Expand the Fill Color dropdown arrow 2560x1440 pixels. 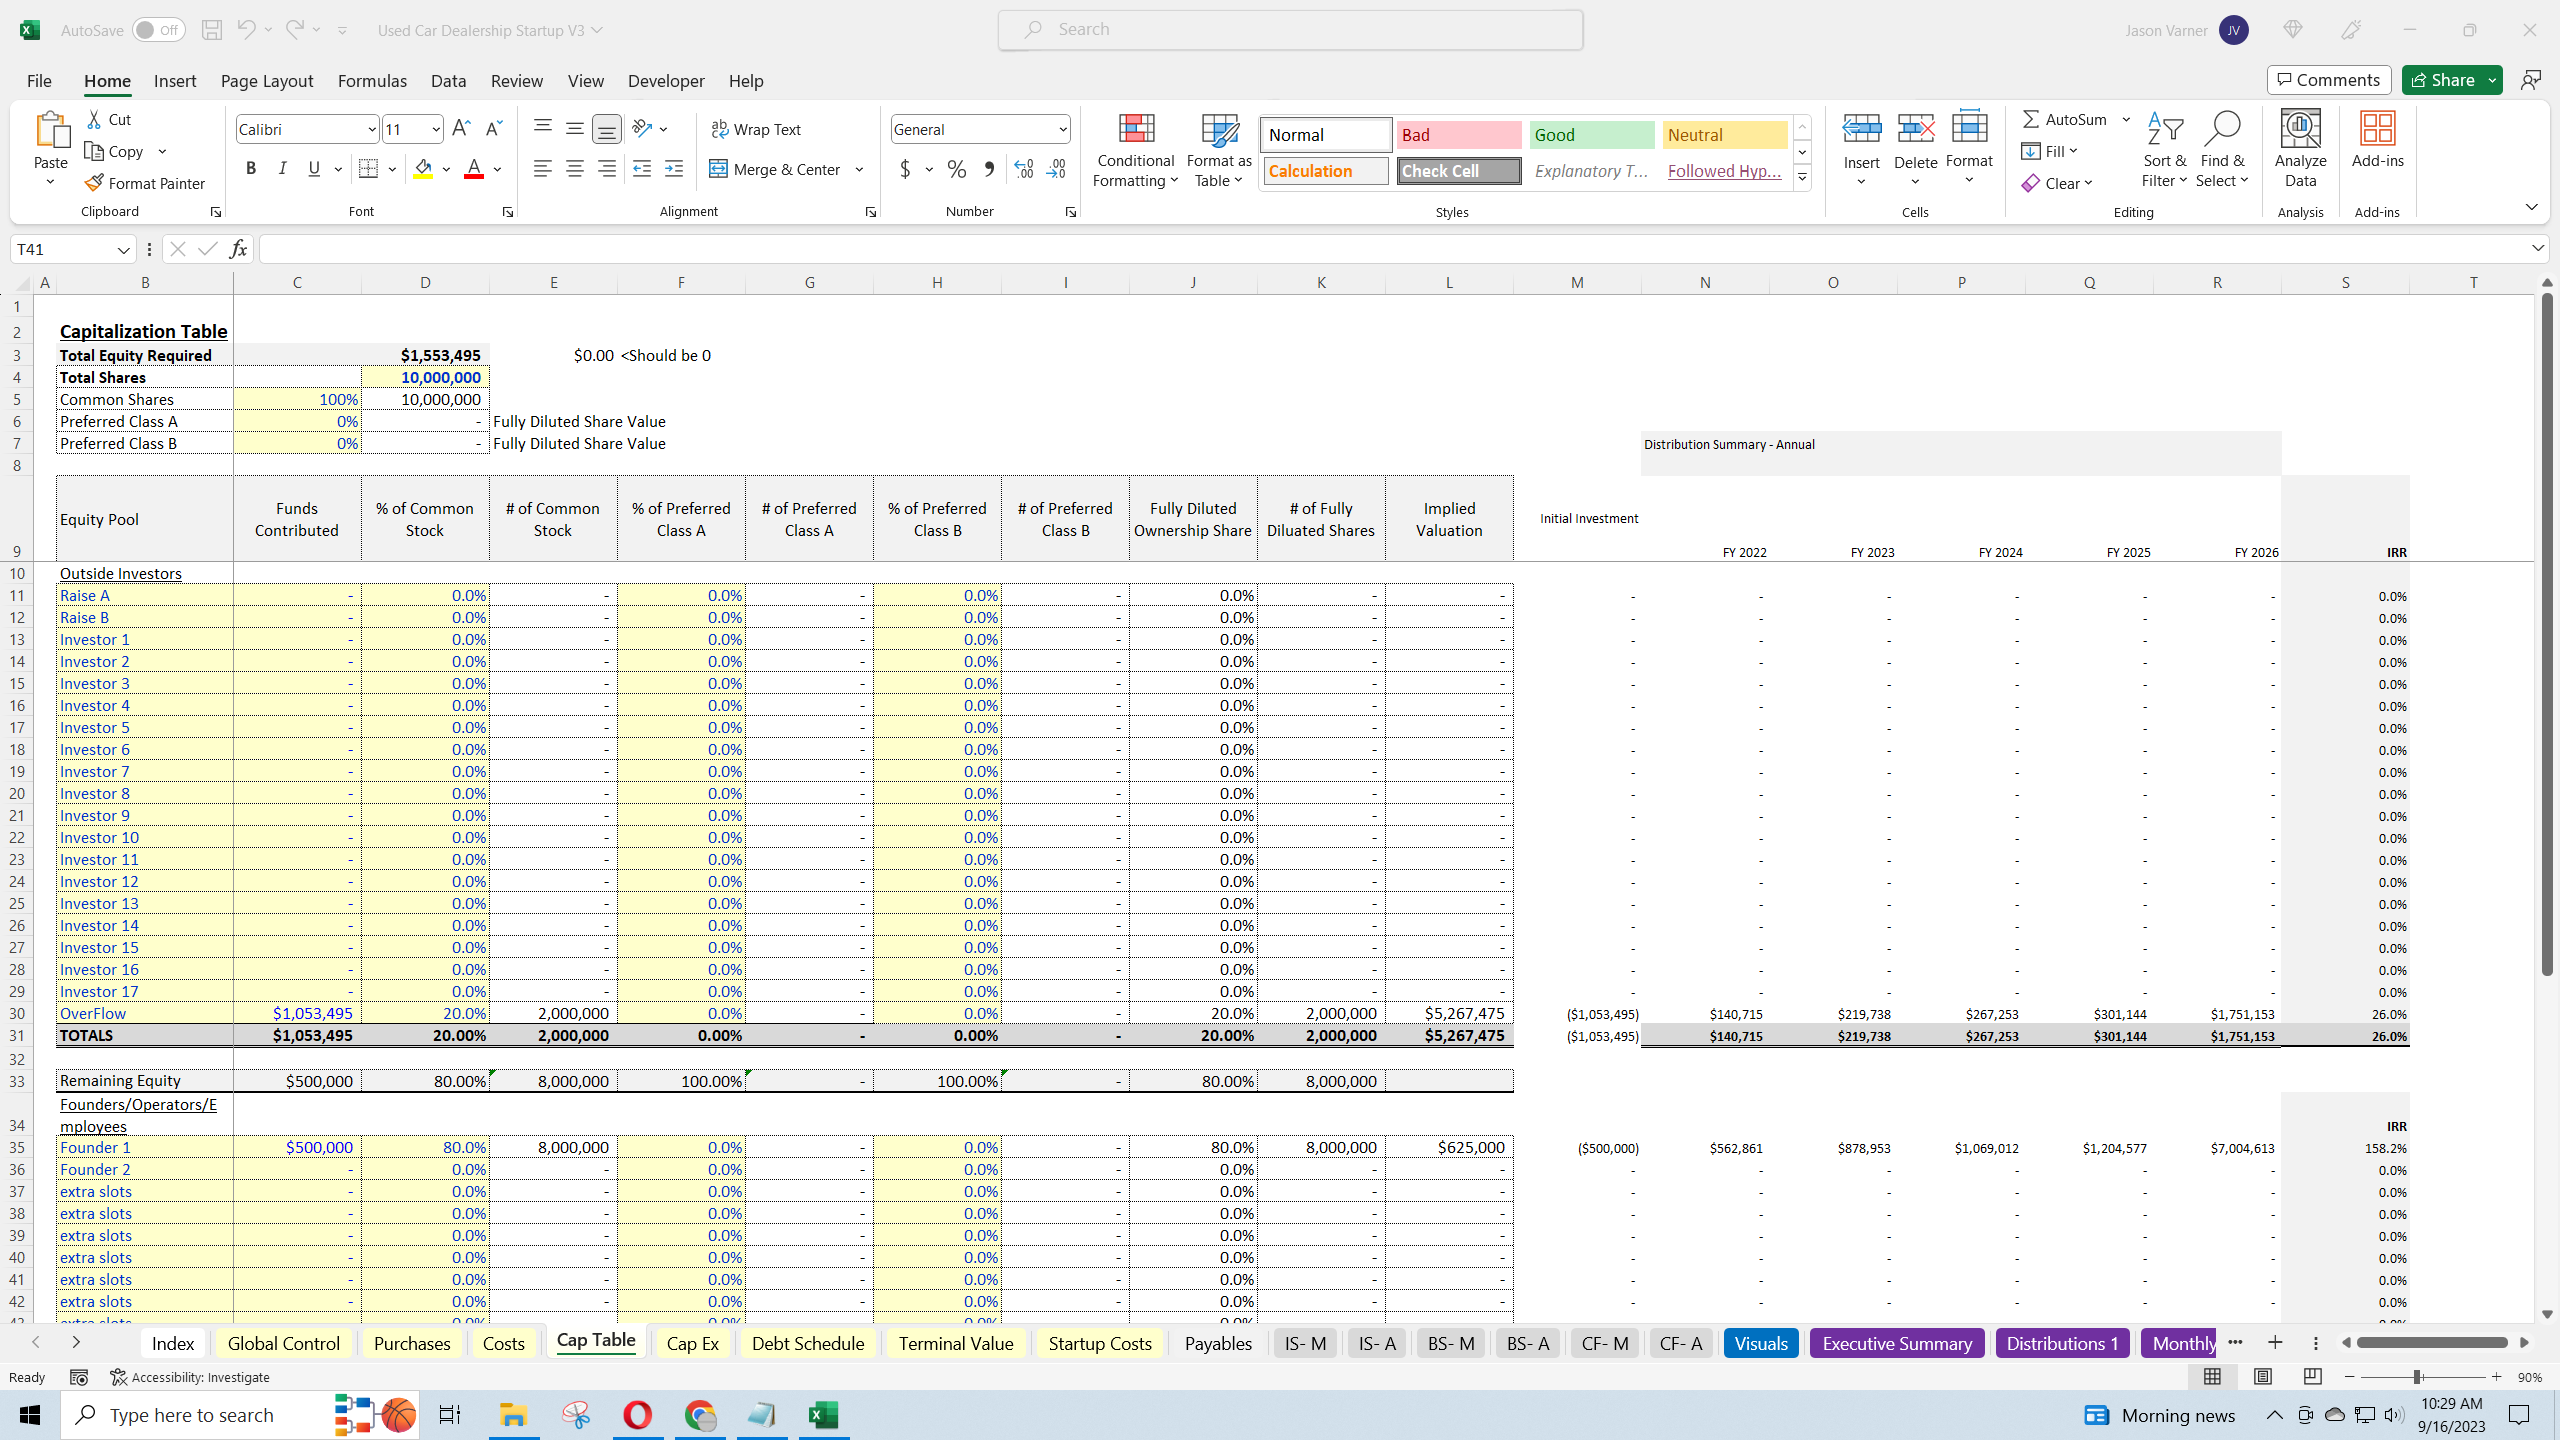(444, 168)
